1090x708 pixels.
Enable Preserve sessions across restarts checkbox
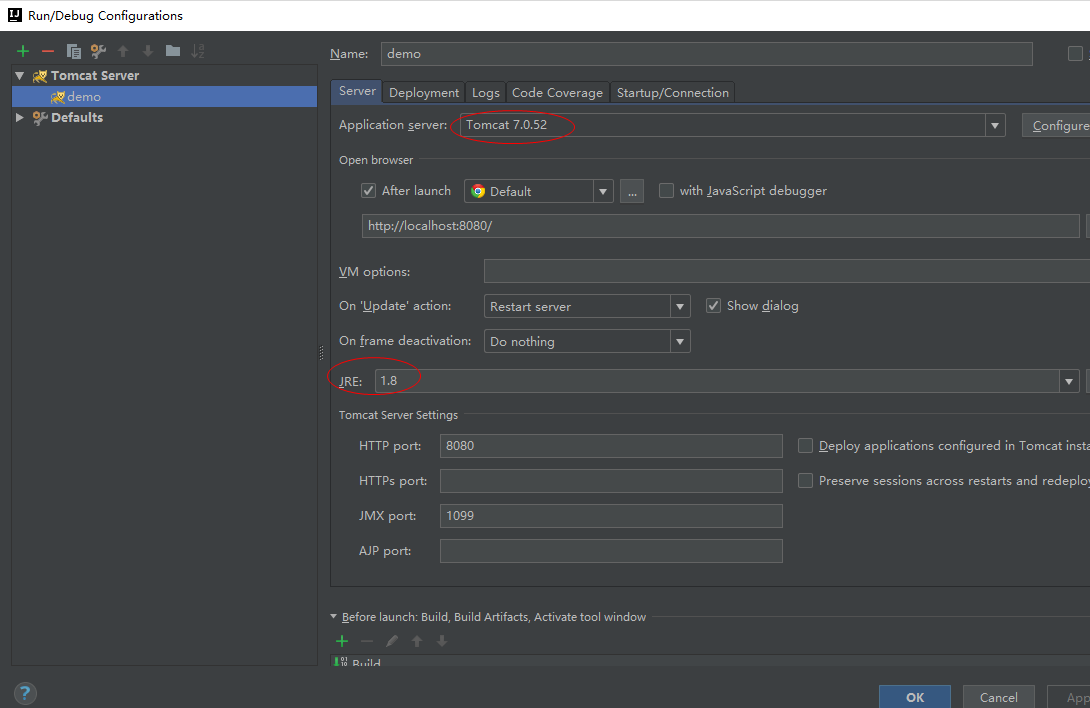805,481
